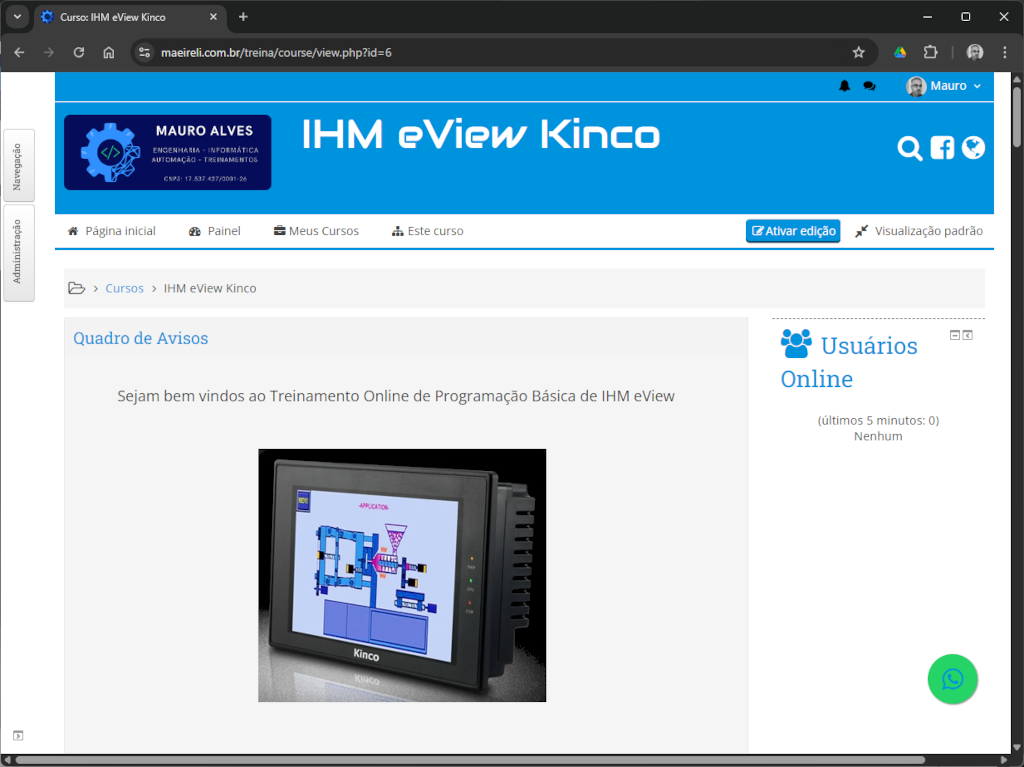Click the browser back arrow

tap(20, 52)
